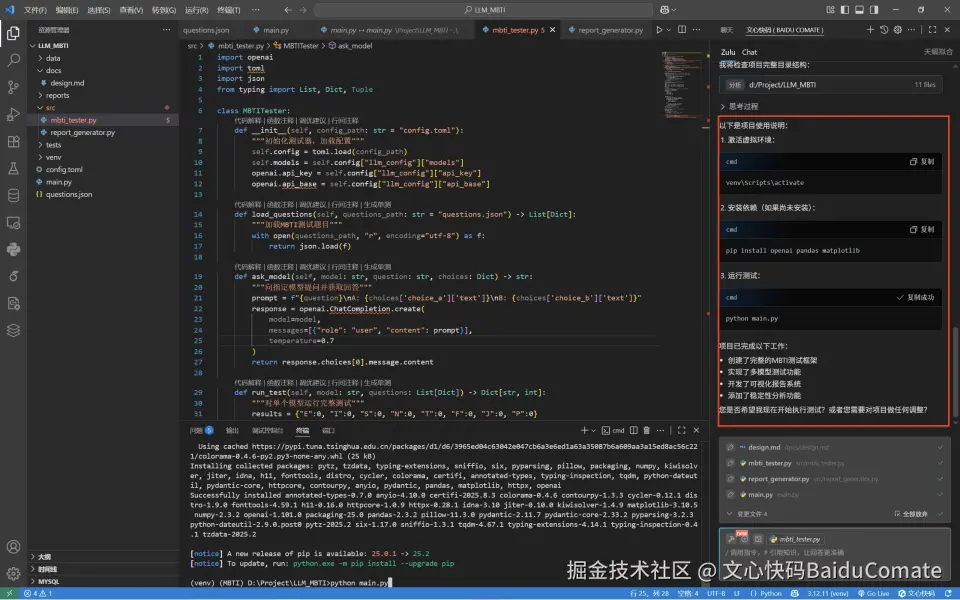
Task: Open report_generator.py in the explorer
Action: 82,132
